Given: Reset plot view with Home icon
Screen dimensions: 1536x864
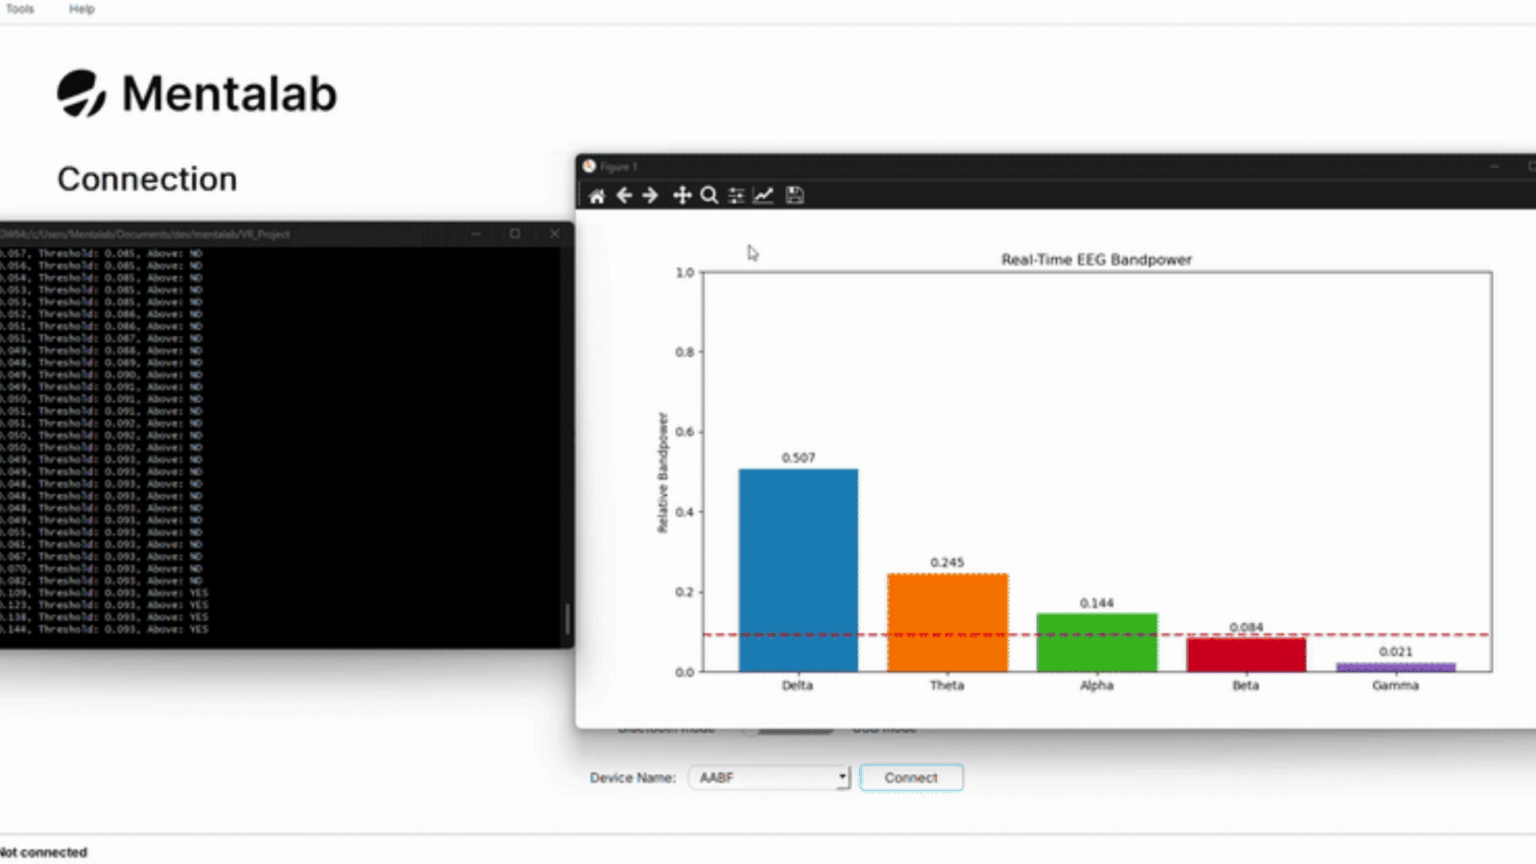Looking at the screenshot, I should tap(597, 196).
